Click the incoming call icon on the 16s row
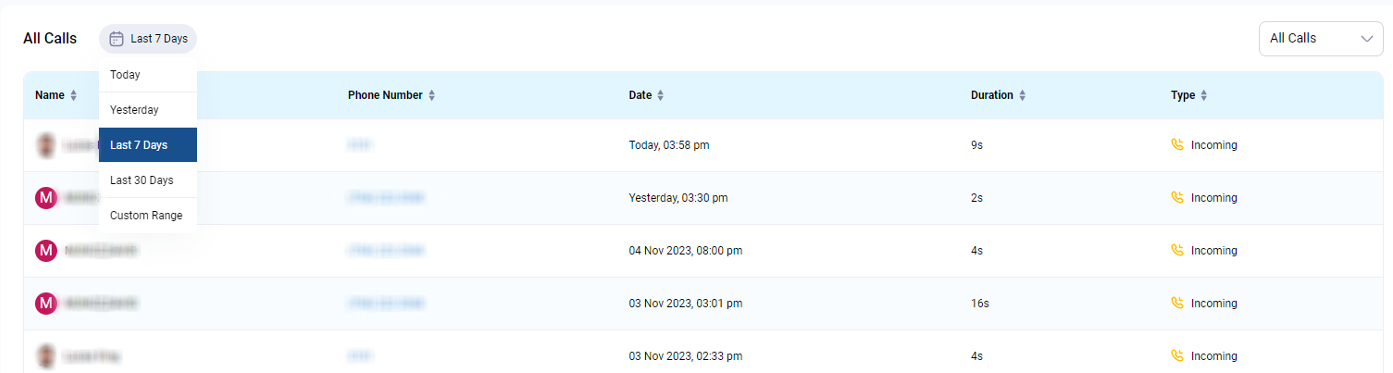1393x373 pixels. click(x=1177, y=303)
